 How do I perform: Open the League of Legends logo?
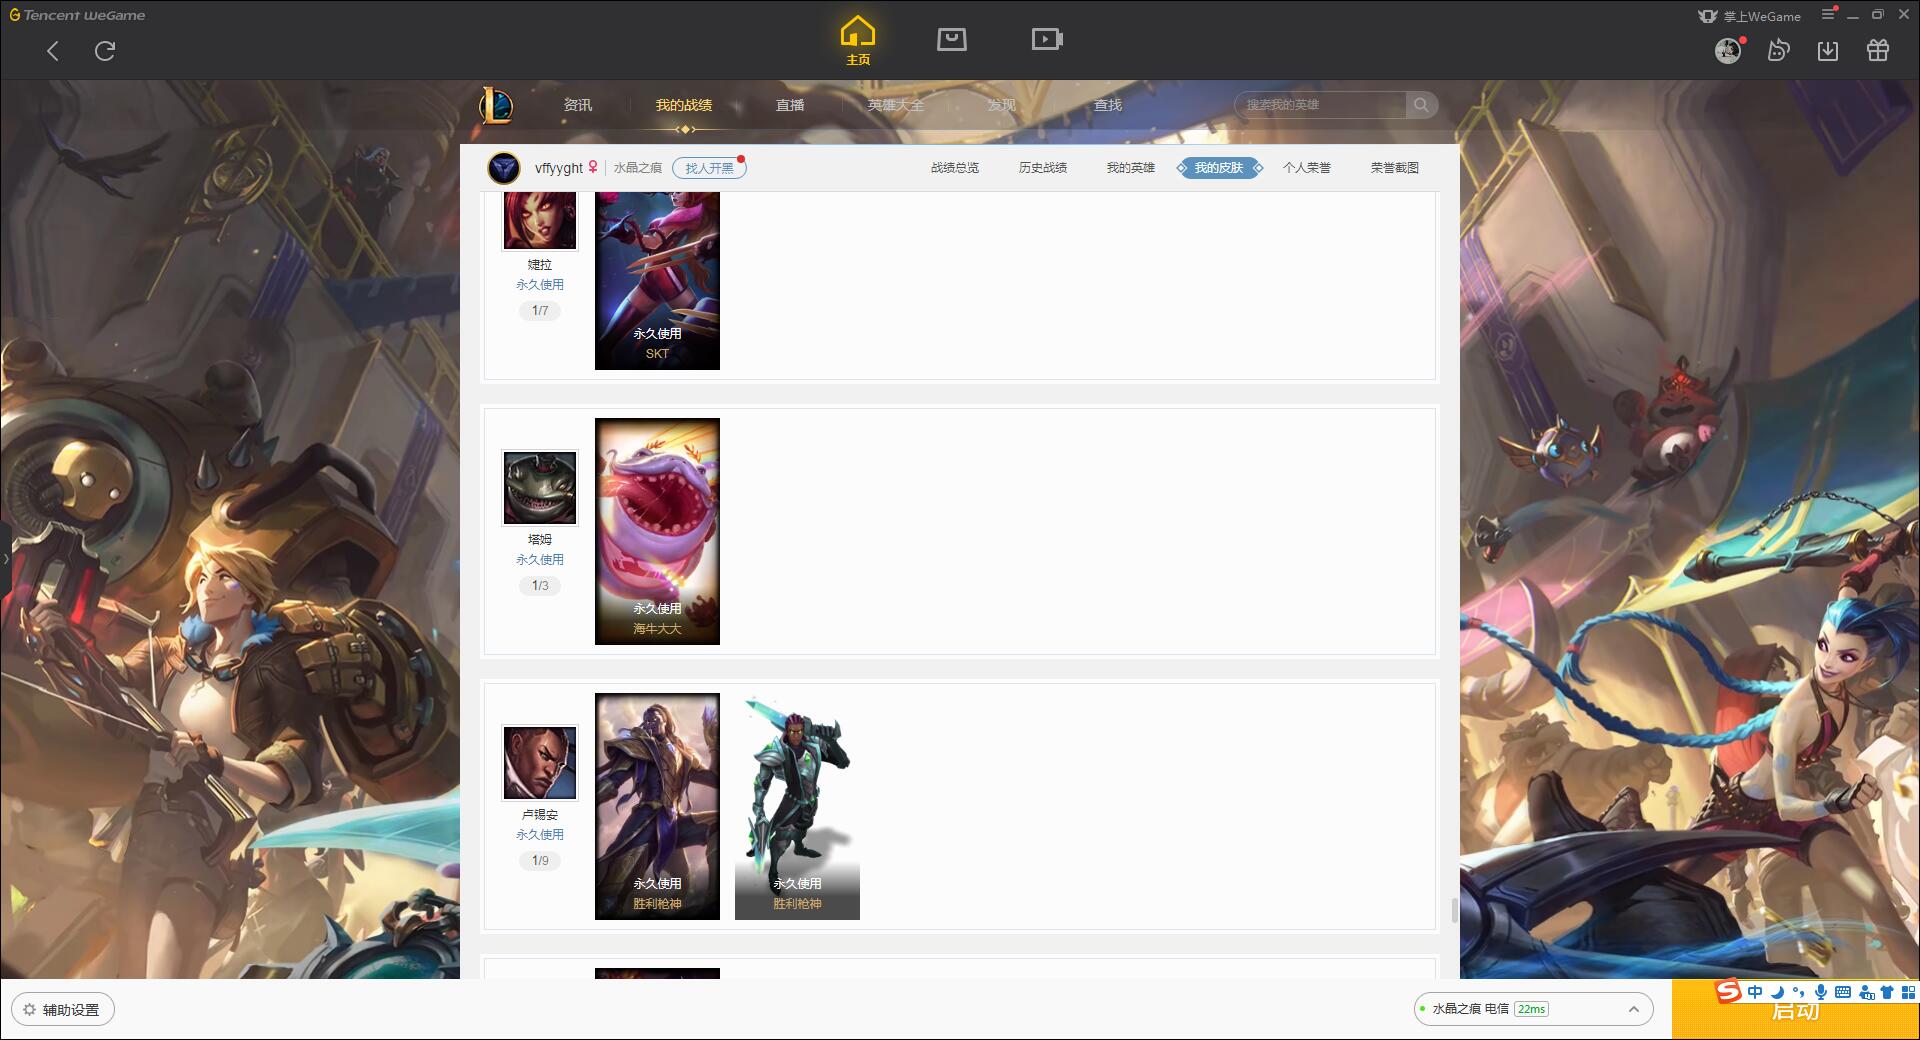tap(496, 105)
